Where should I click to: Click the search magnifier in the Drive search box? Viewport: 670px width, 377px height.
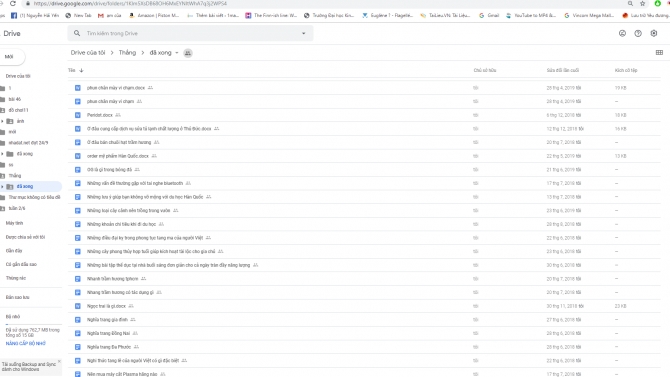pyautogui.click(x=77, y=33)
